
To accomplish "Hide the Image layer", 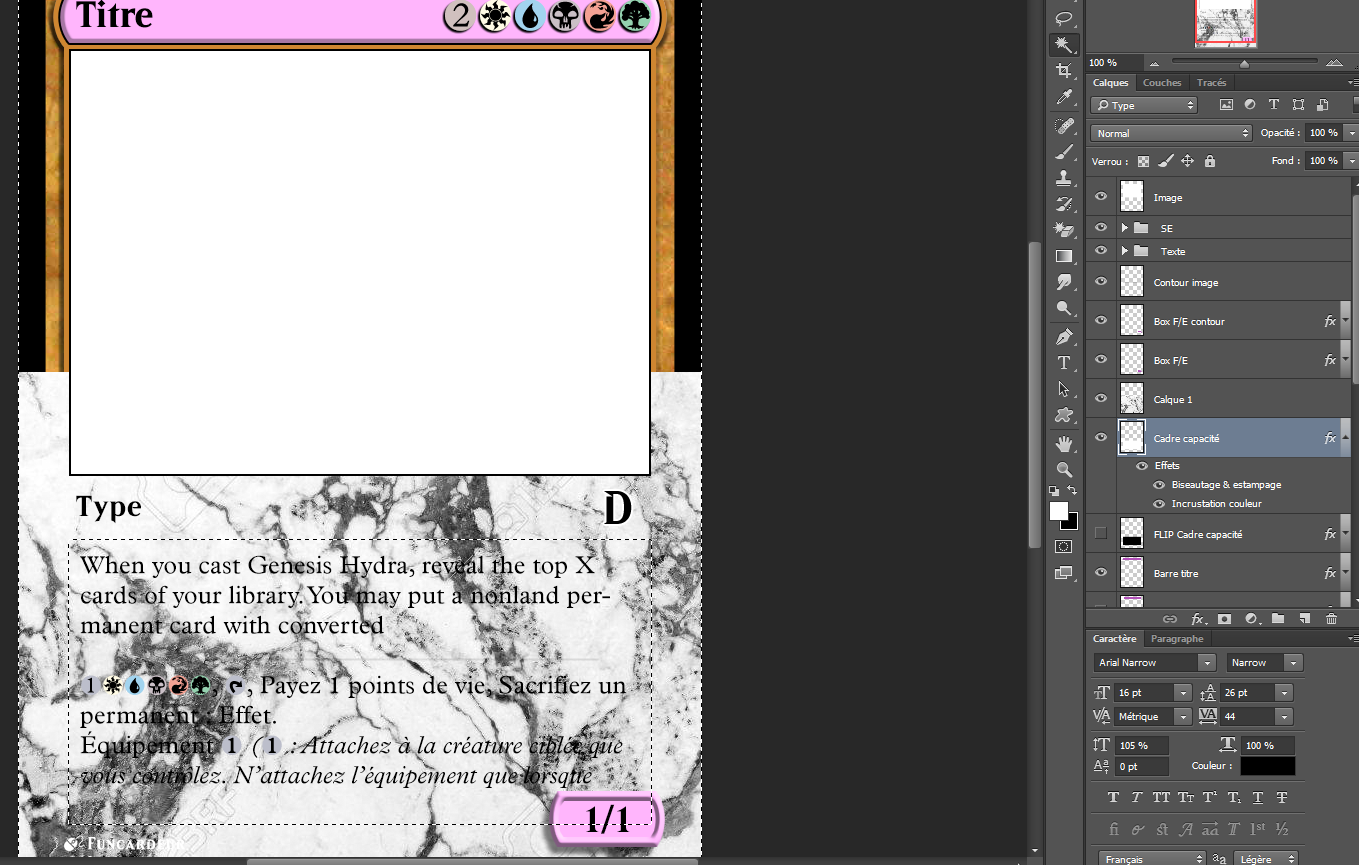I will 1101,197.
